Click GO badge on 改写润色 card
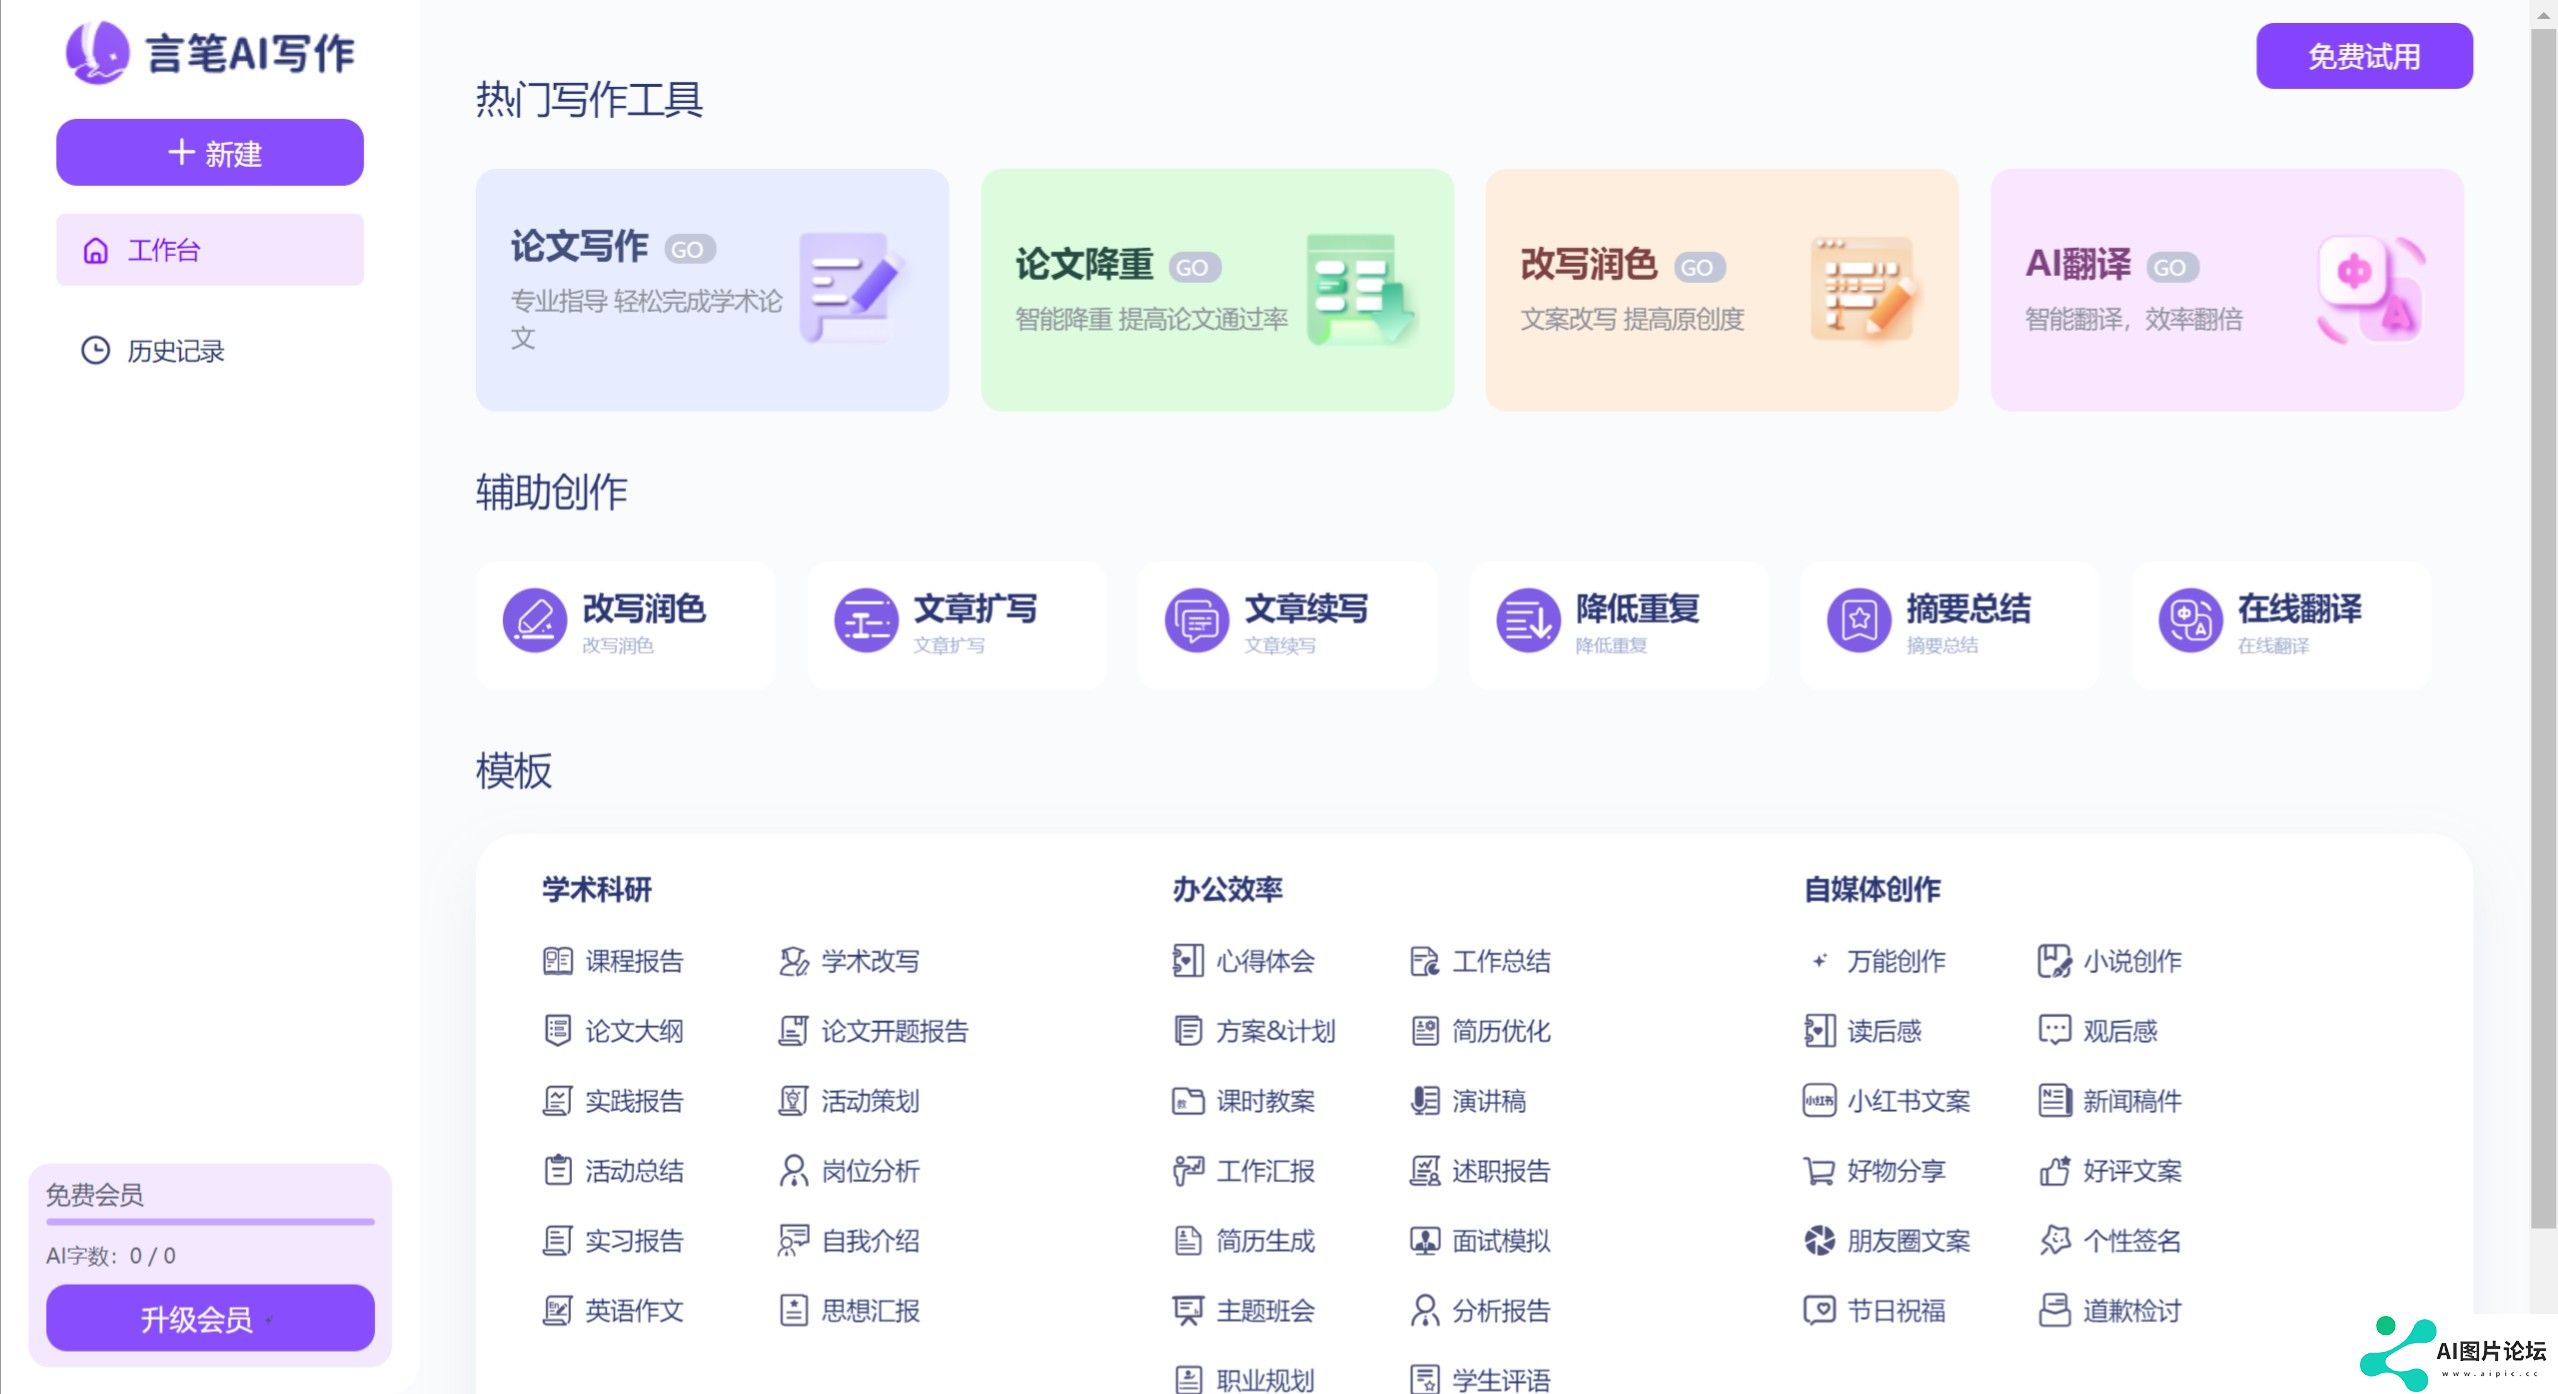This screenshot has height=1394, width=2558. pos(1699,267)
